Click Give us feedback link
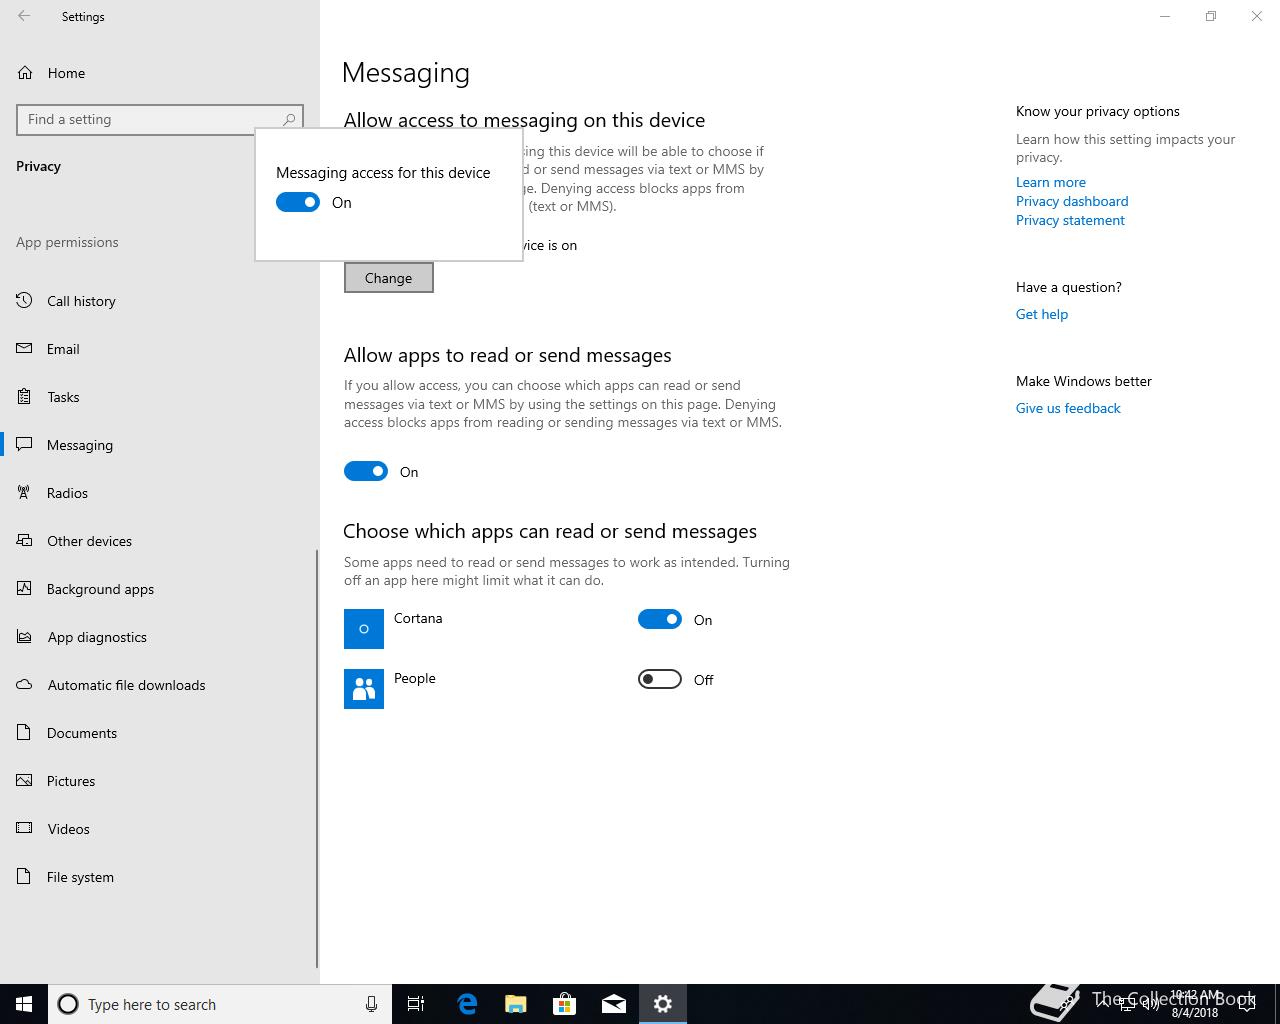 click(1068, 408)
